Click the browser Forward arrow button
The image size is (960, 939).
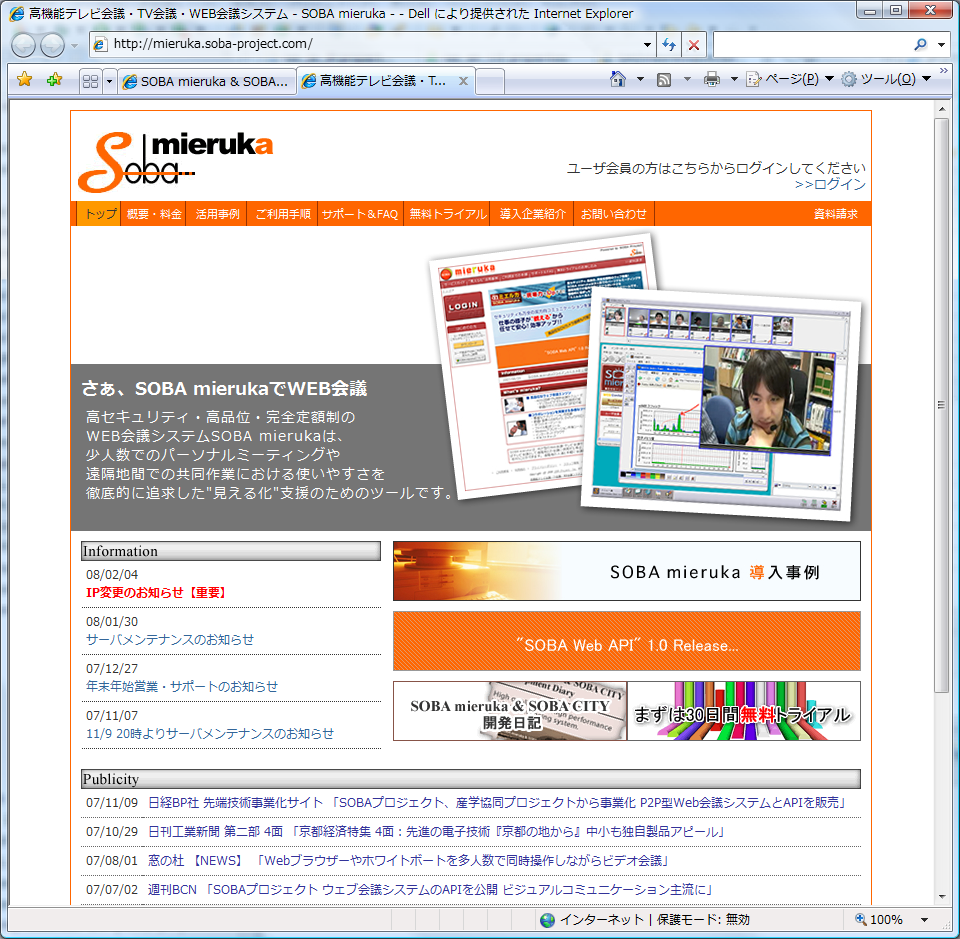[53, 45]
